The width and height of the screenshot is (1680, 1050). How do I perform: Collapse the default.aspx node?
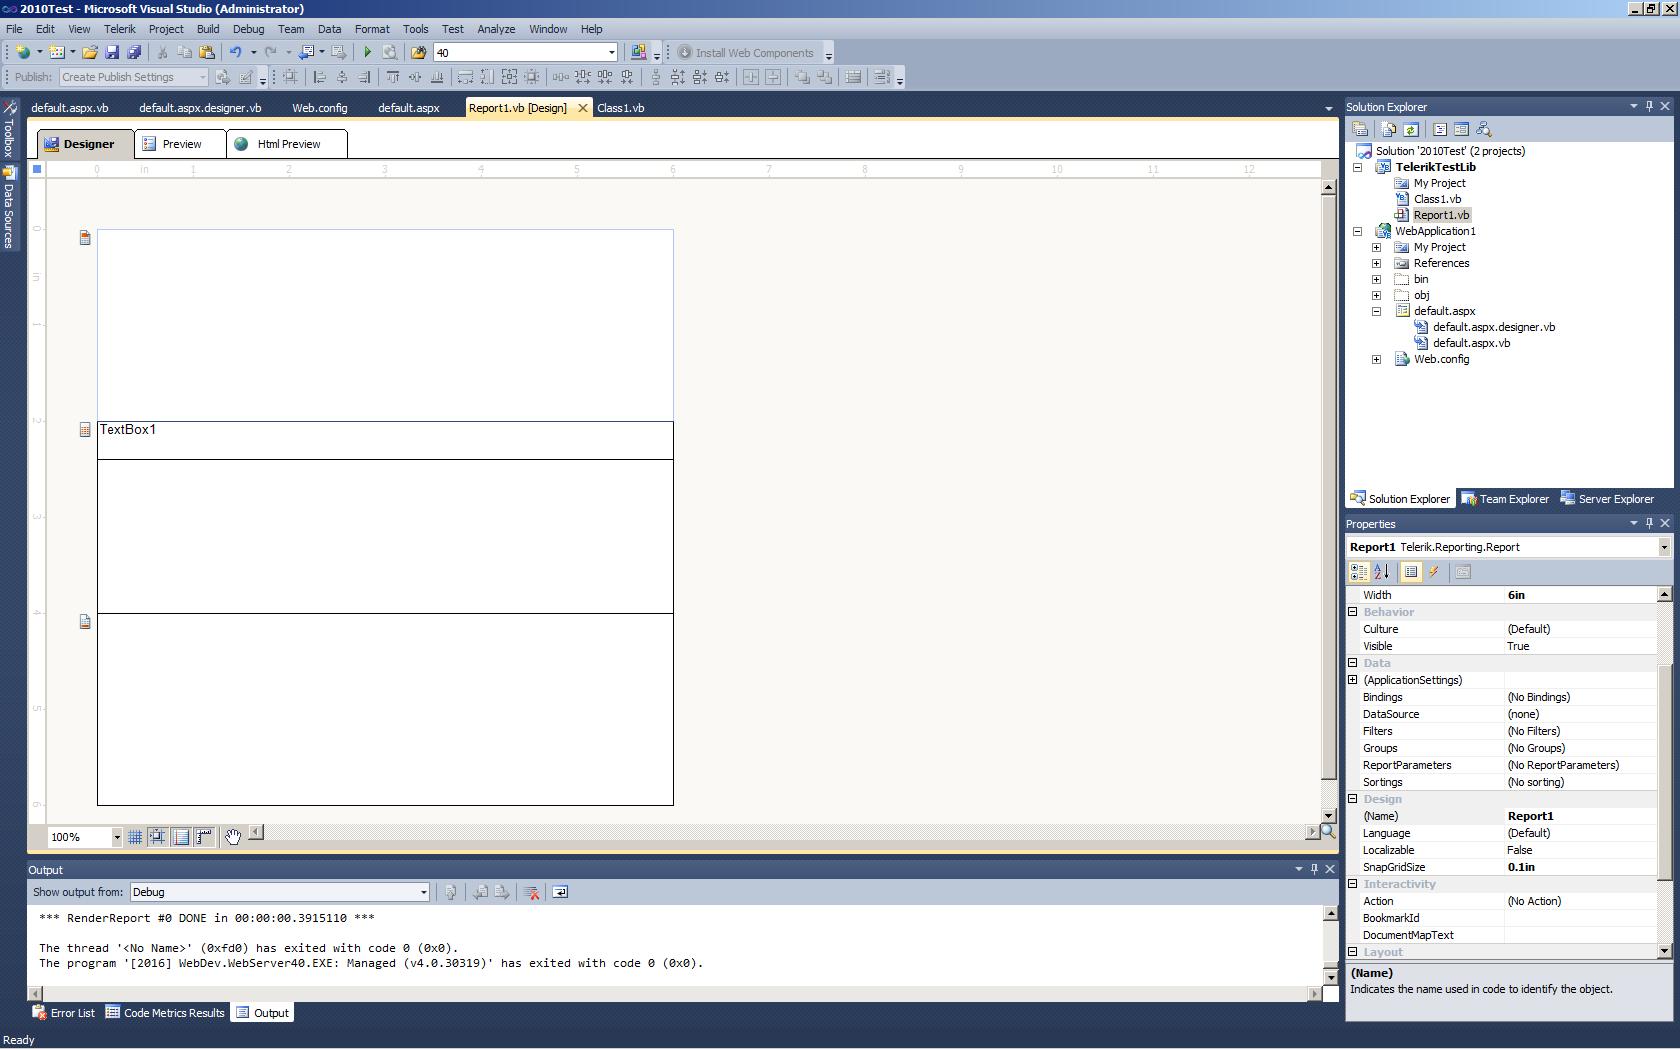point(1377,311)
